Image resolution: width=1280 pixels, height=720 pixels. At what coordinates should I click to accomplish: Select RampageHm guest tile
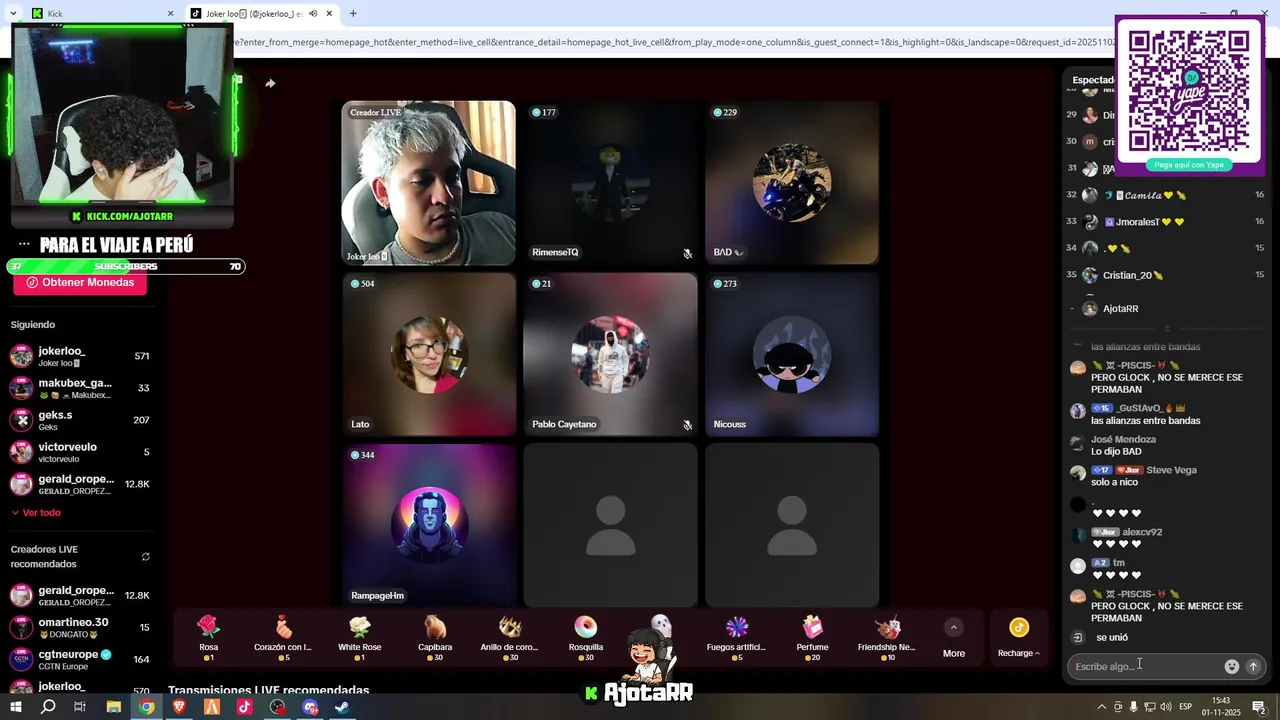429,525
